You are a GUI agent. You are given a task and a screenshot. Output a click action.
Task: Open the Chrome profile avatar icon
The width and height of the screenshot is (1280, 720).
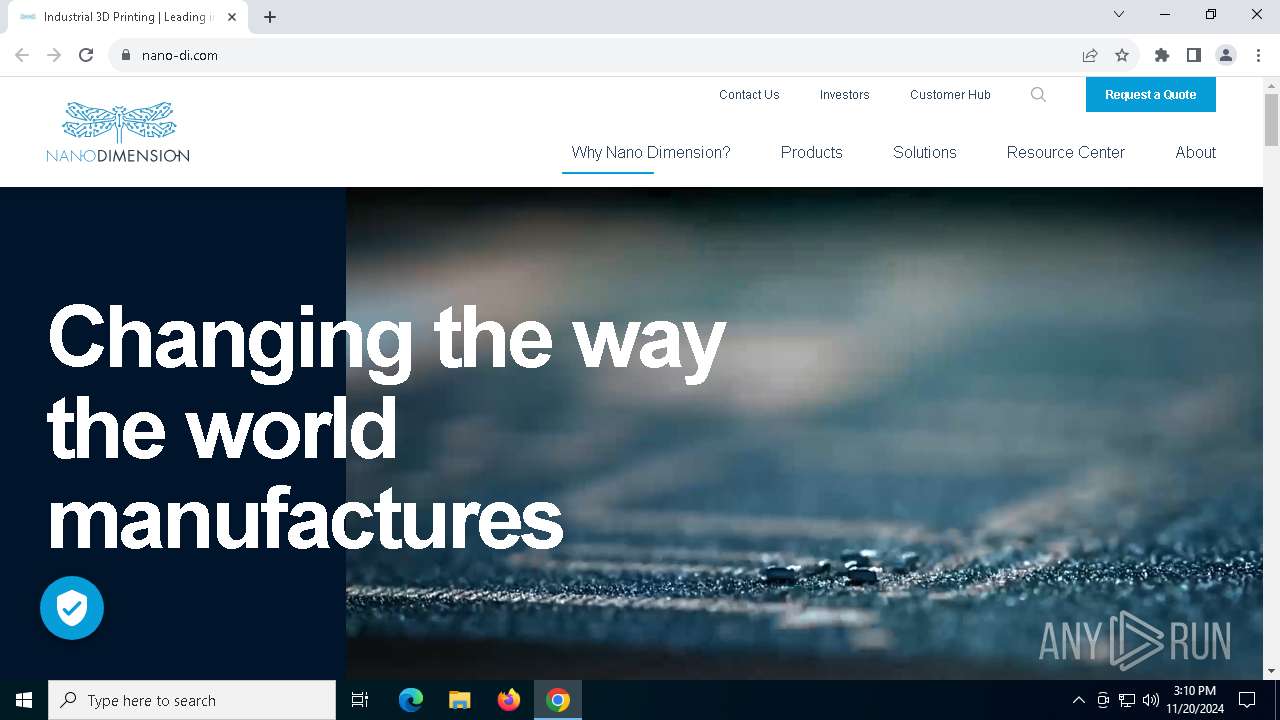pos(1226,55)
